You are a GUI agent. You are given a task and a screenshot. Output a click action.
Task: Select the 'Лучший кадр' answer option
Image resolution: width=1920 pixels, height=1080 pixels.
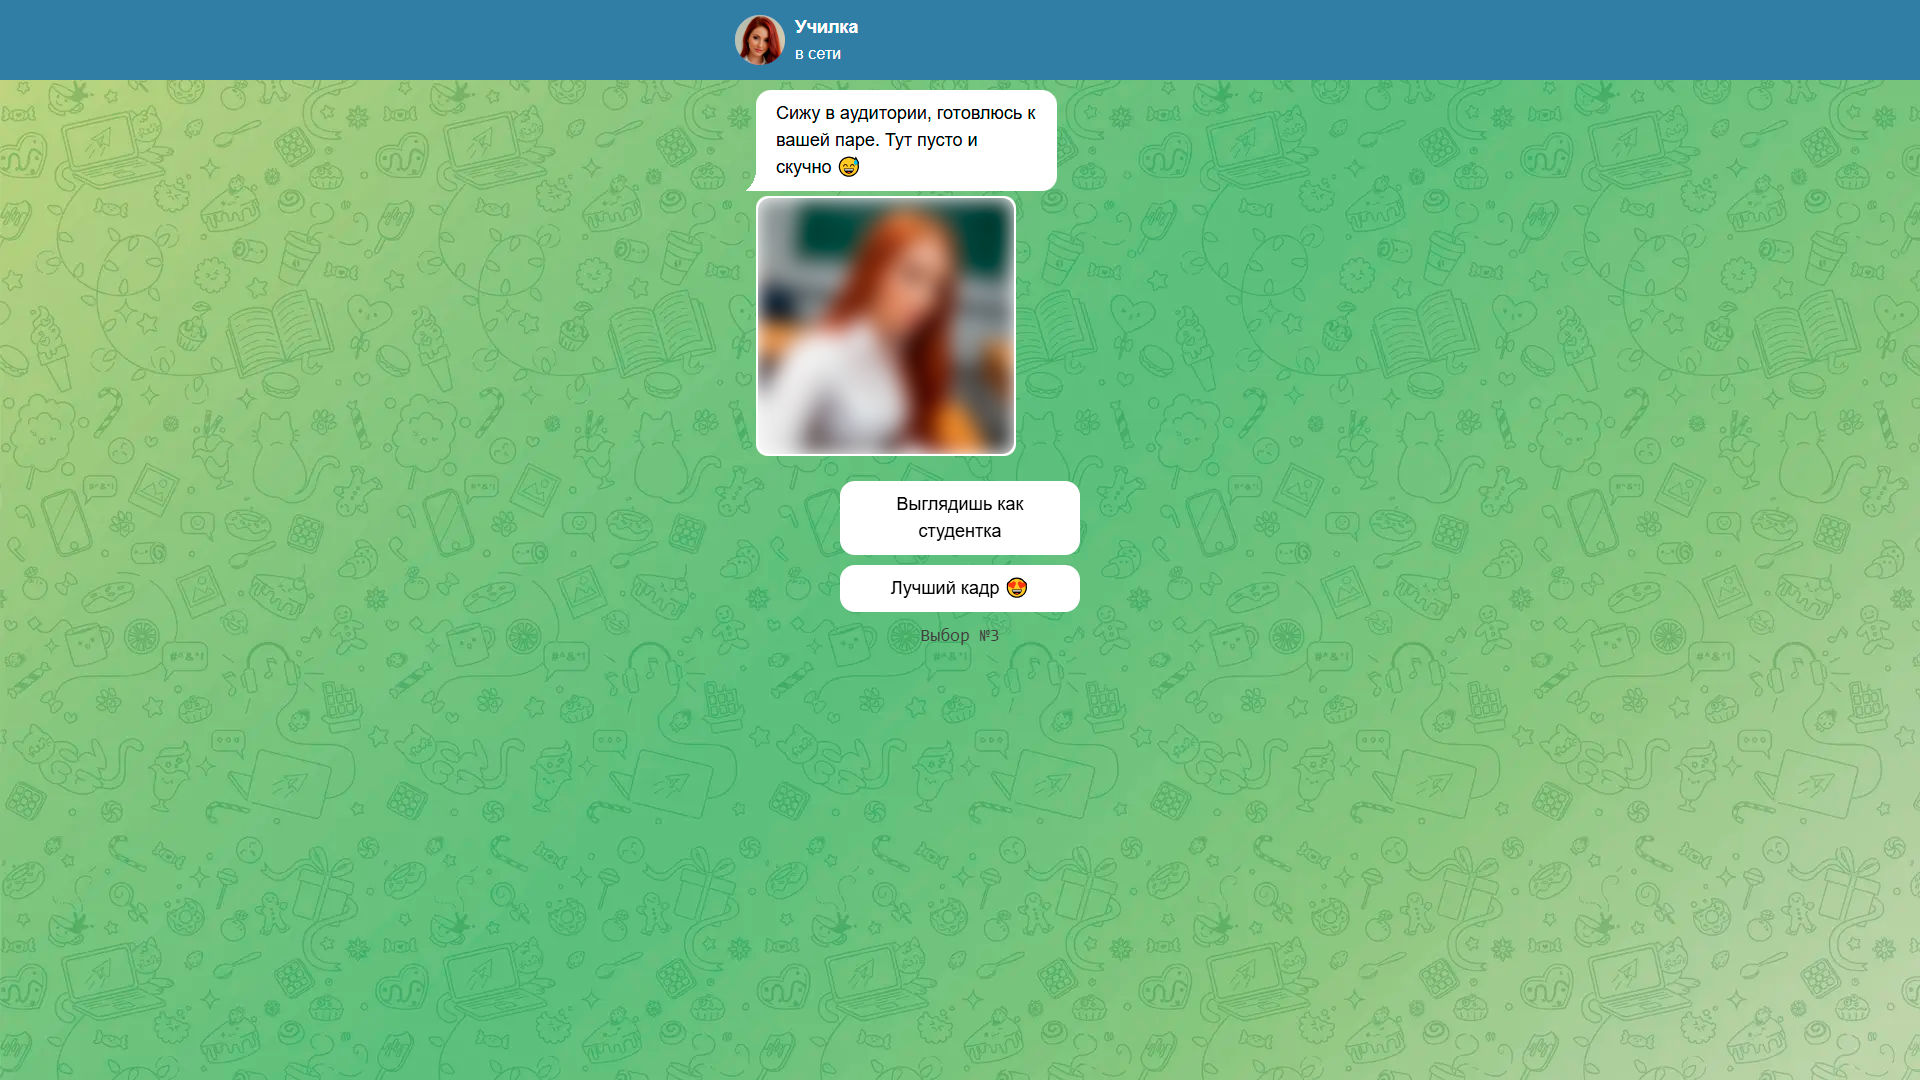(959, 588)
